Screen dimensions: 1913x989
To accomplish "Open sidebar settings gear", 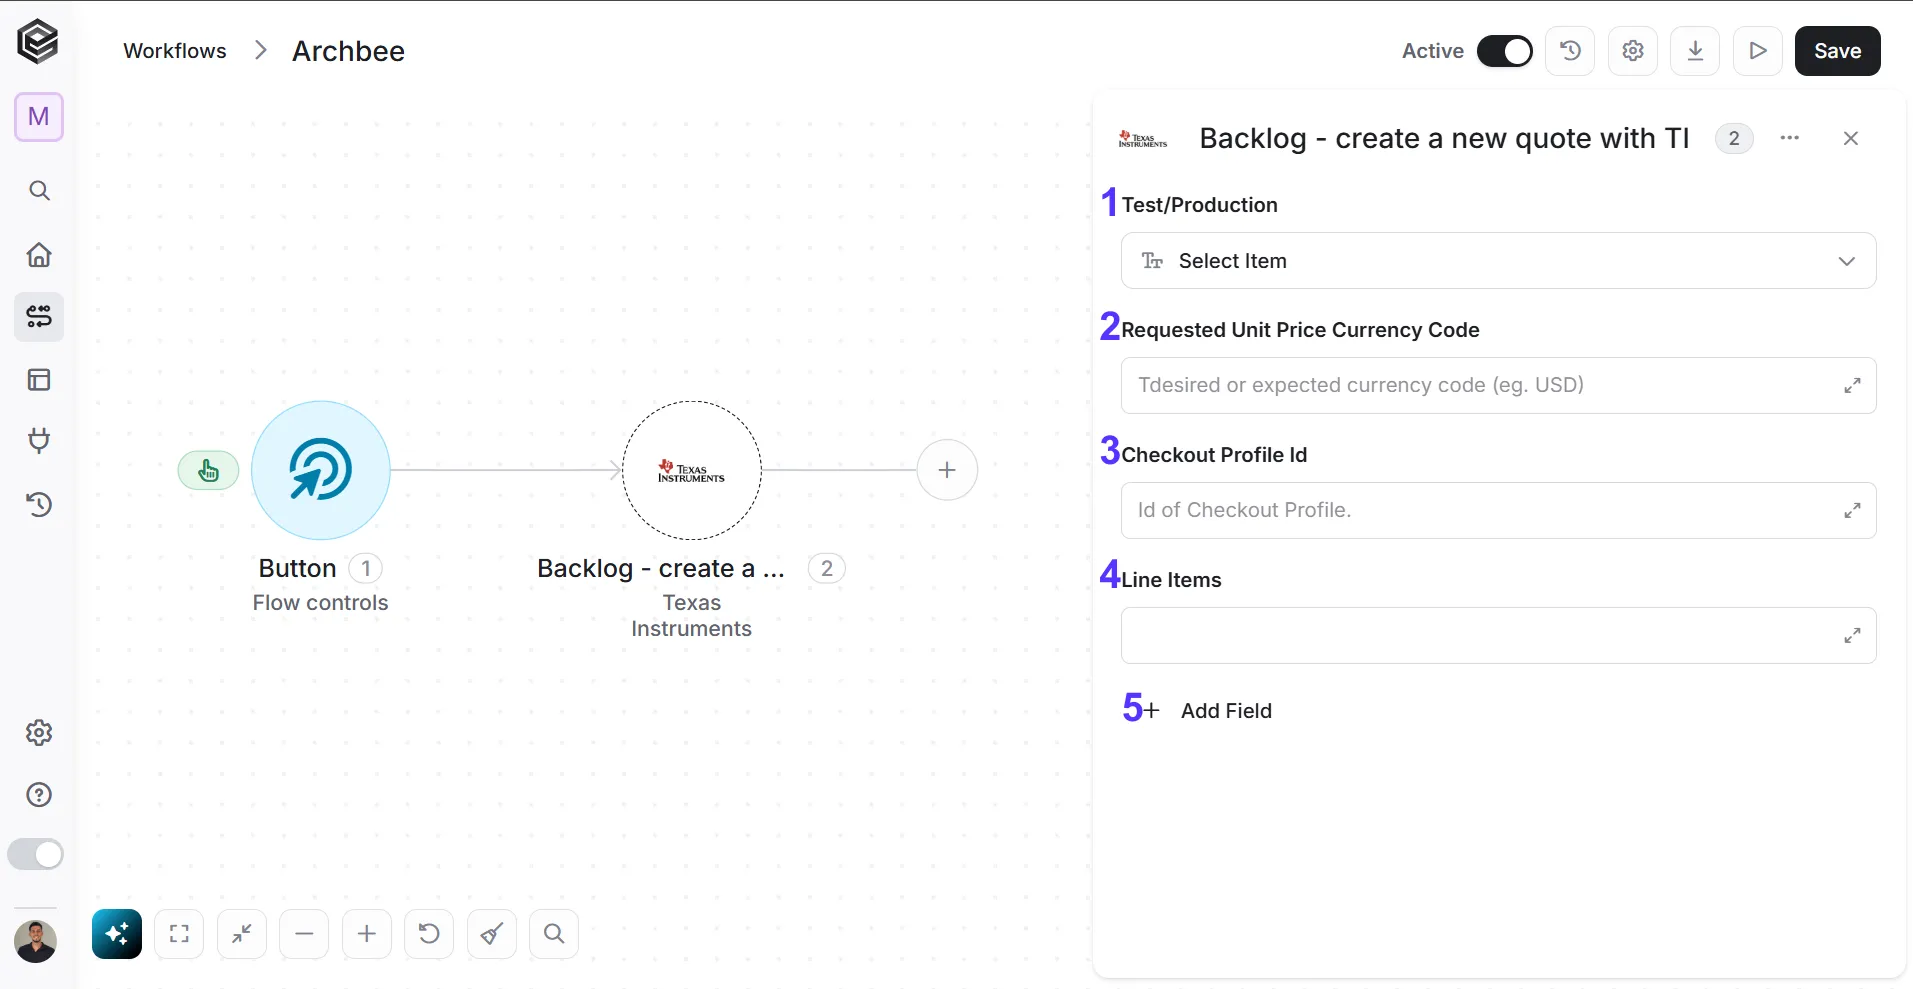I will click(39, 733).
